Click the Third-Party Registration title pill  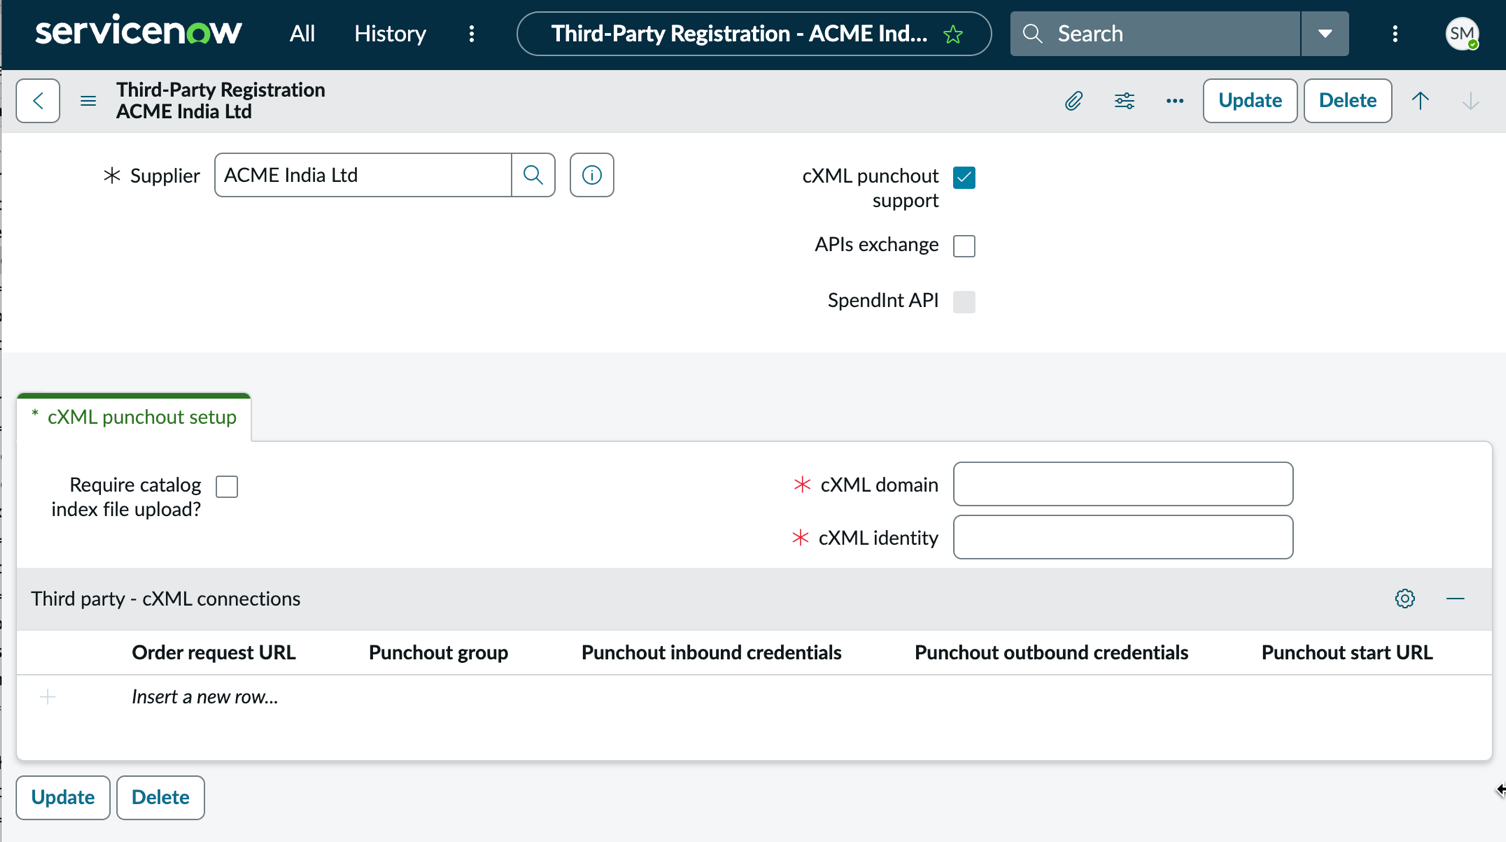pos(754,34)
